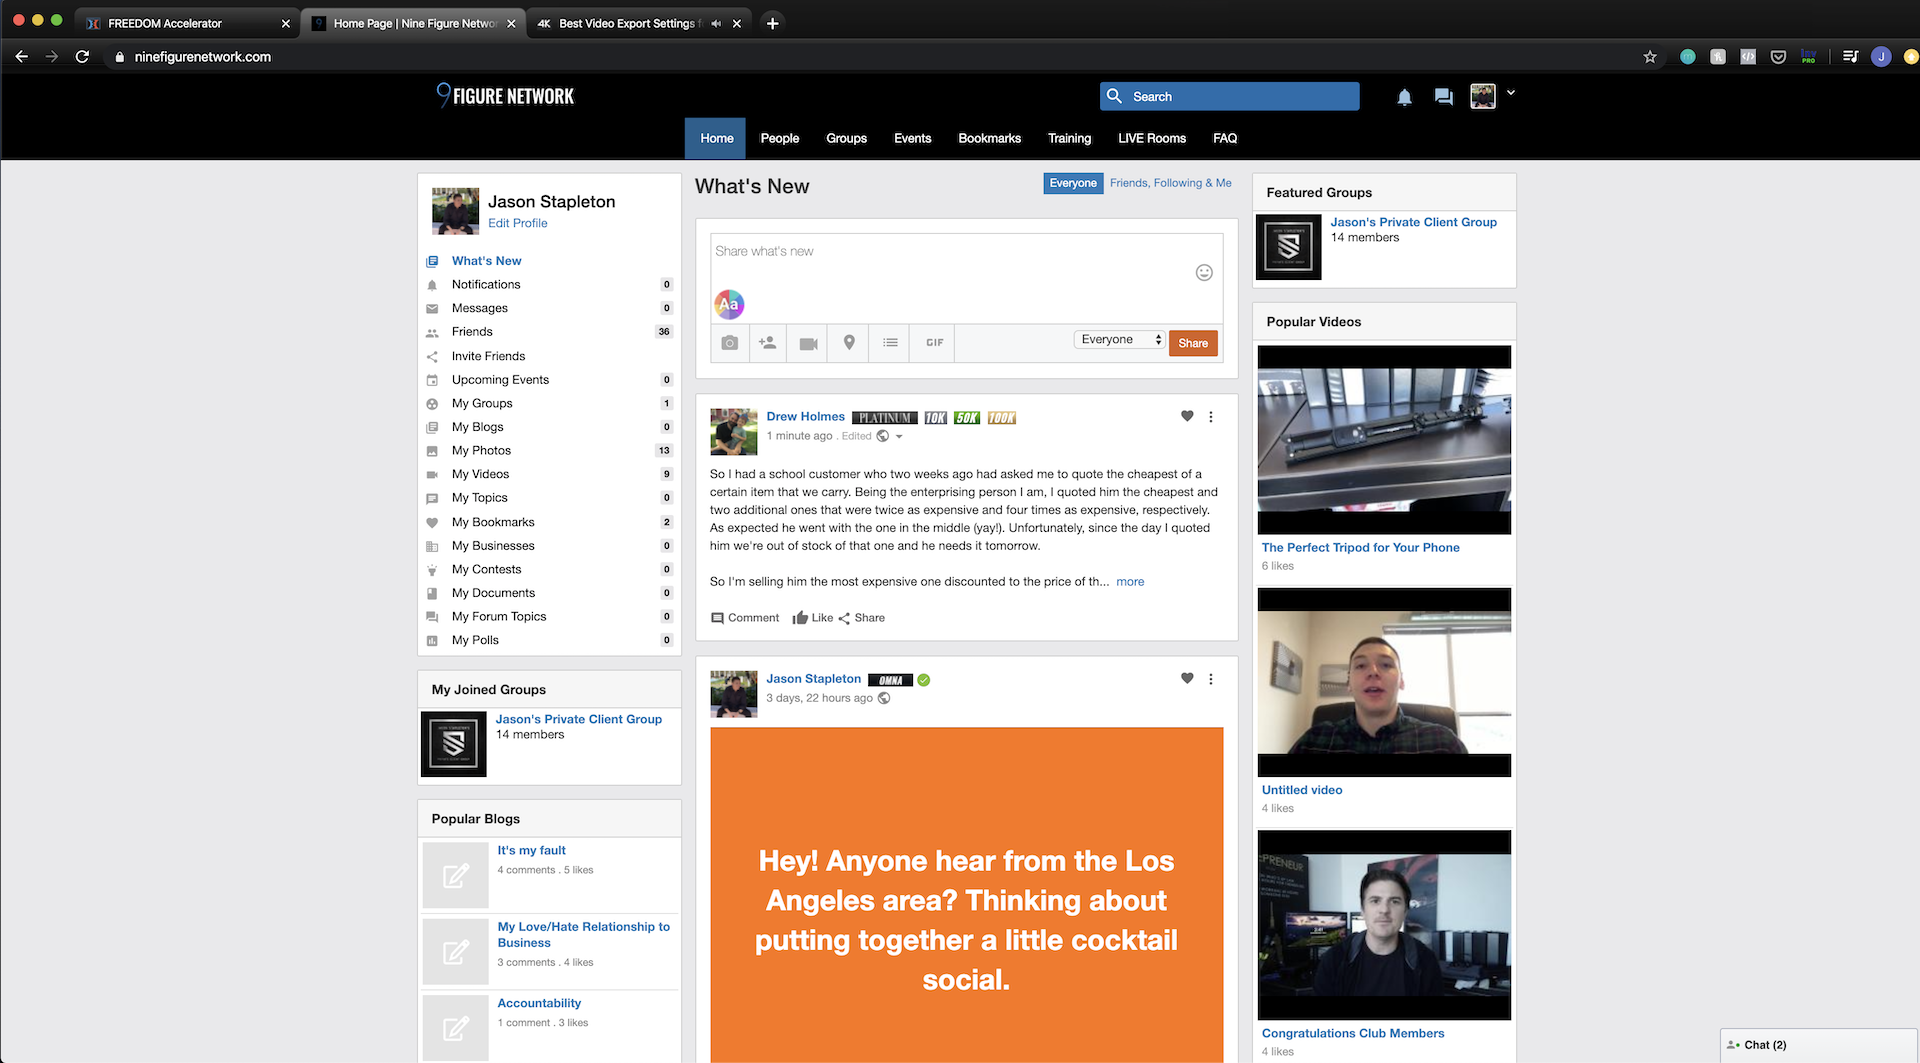Open Drew Holmes' profile link

[805, 417]
